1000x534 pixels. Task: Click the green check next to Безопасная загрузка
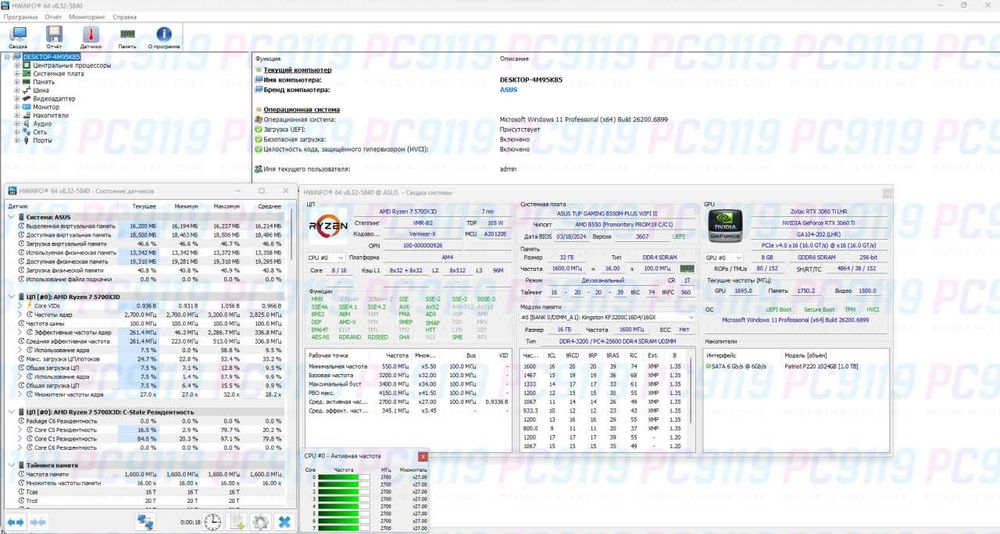click(x=258, y=139)
